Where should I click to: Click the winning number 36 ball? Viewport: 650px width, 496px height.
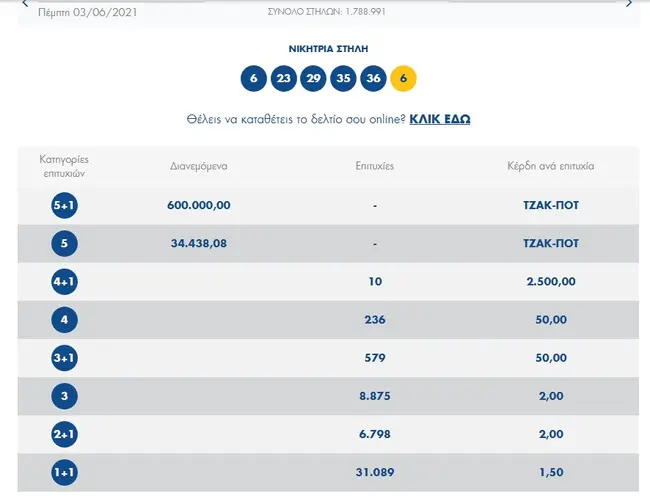tap(374, 79)
